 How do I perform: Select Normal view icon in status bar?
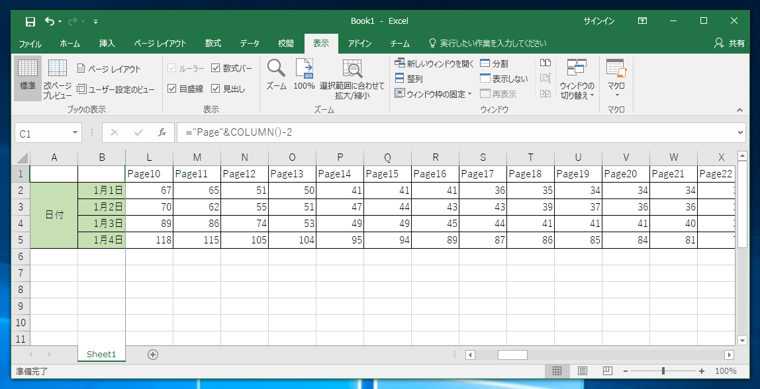[557, 371]
